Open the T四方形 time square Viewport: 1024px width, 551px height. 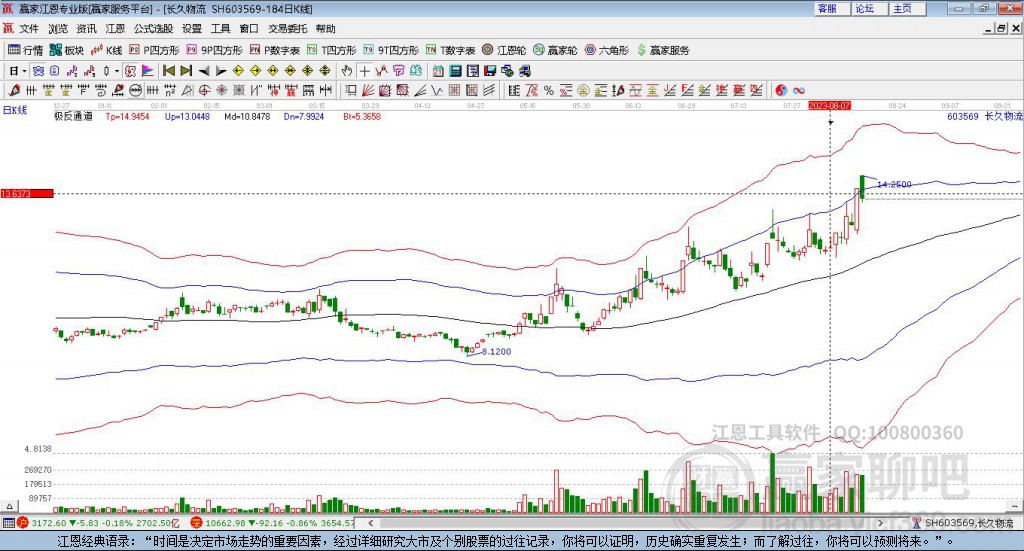tap(332, 50)
